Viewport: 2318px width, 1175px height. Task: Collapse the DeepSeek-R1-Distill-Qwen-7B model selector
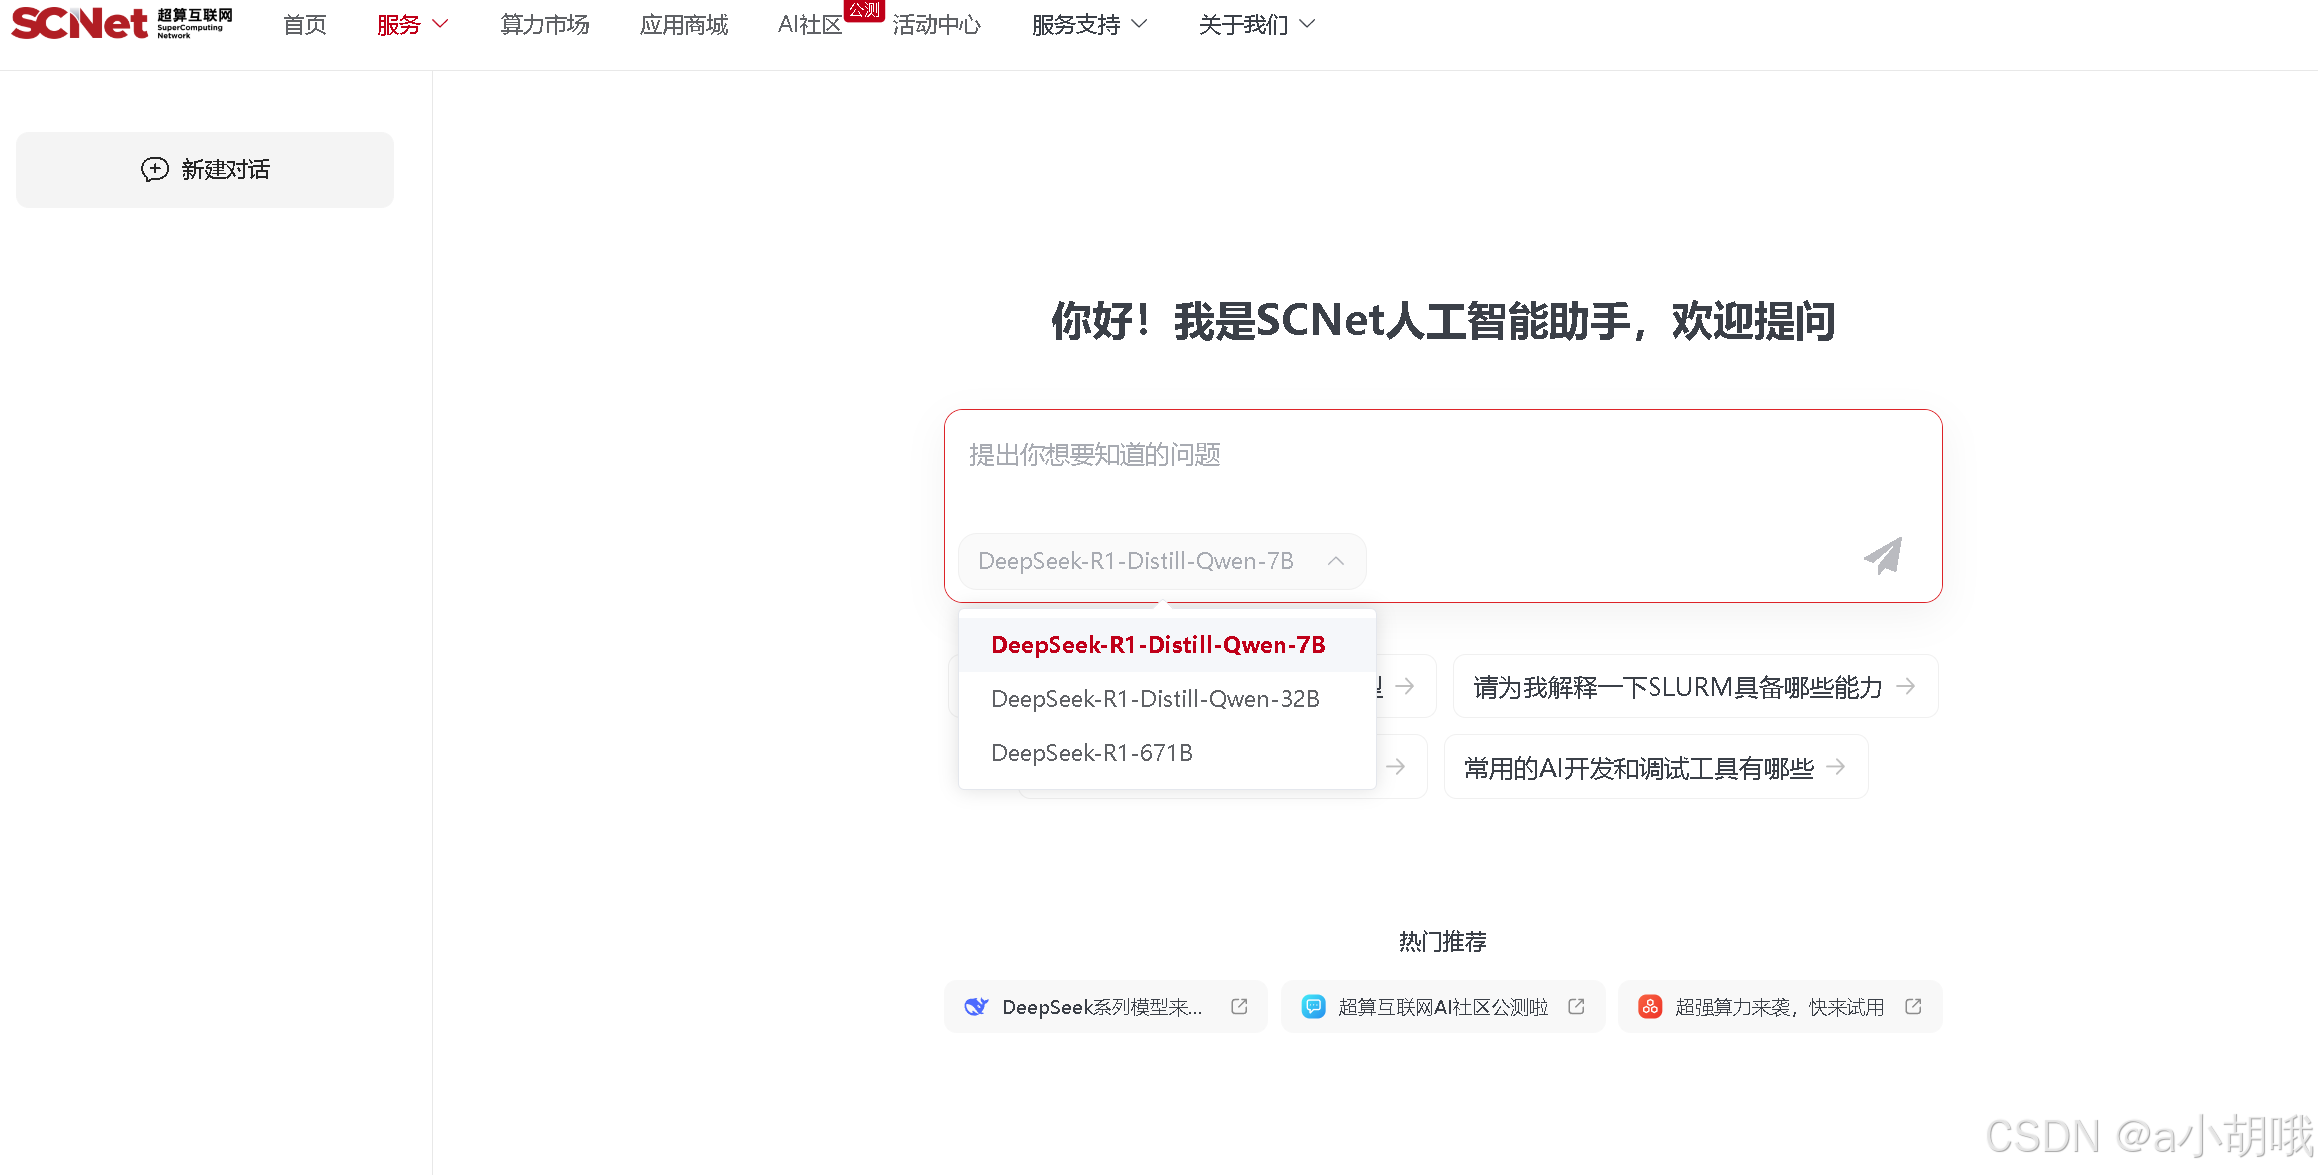click(x=1336, y=561)
